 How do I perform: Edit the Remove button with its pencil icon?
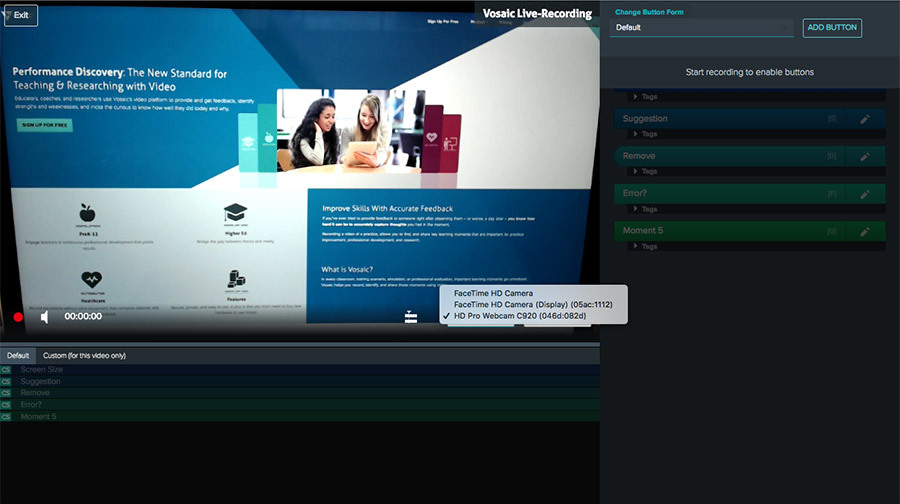coord(865,156)
